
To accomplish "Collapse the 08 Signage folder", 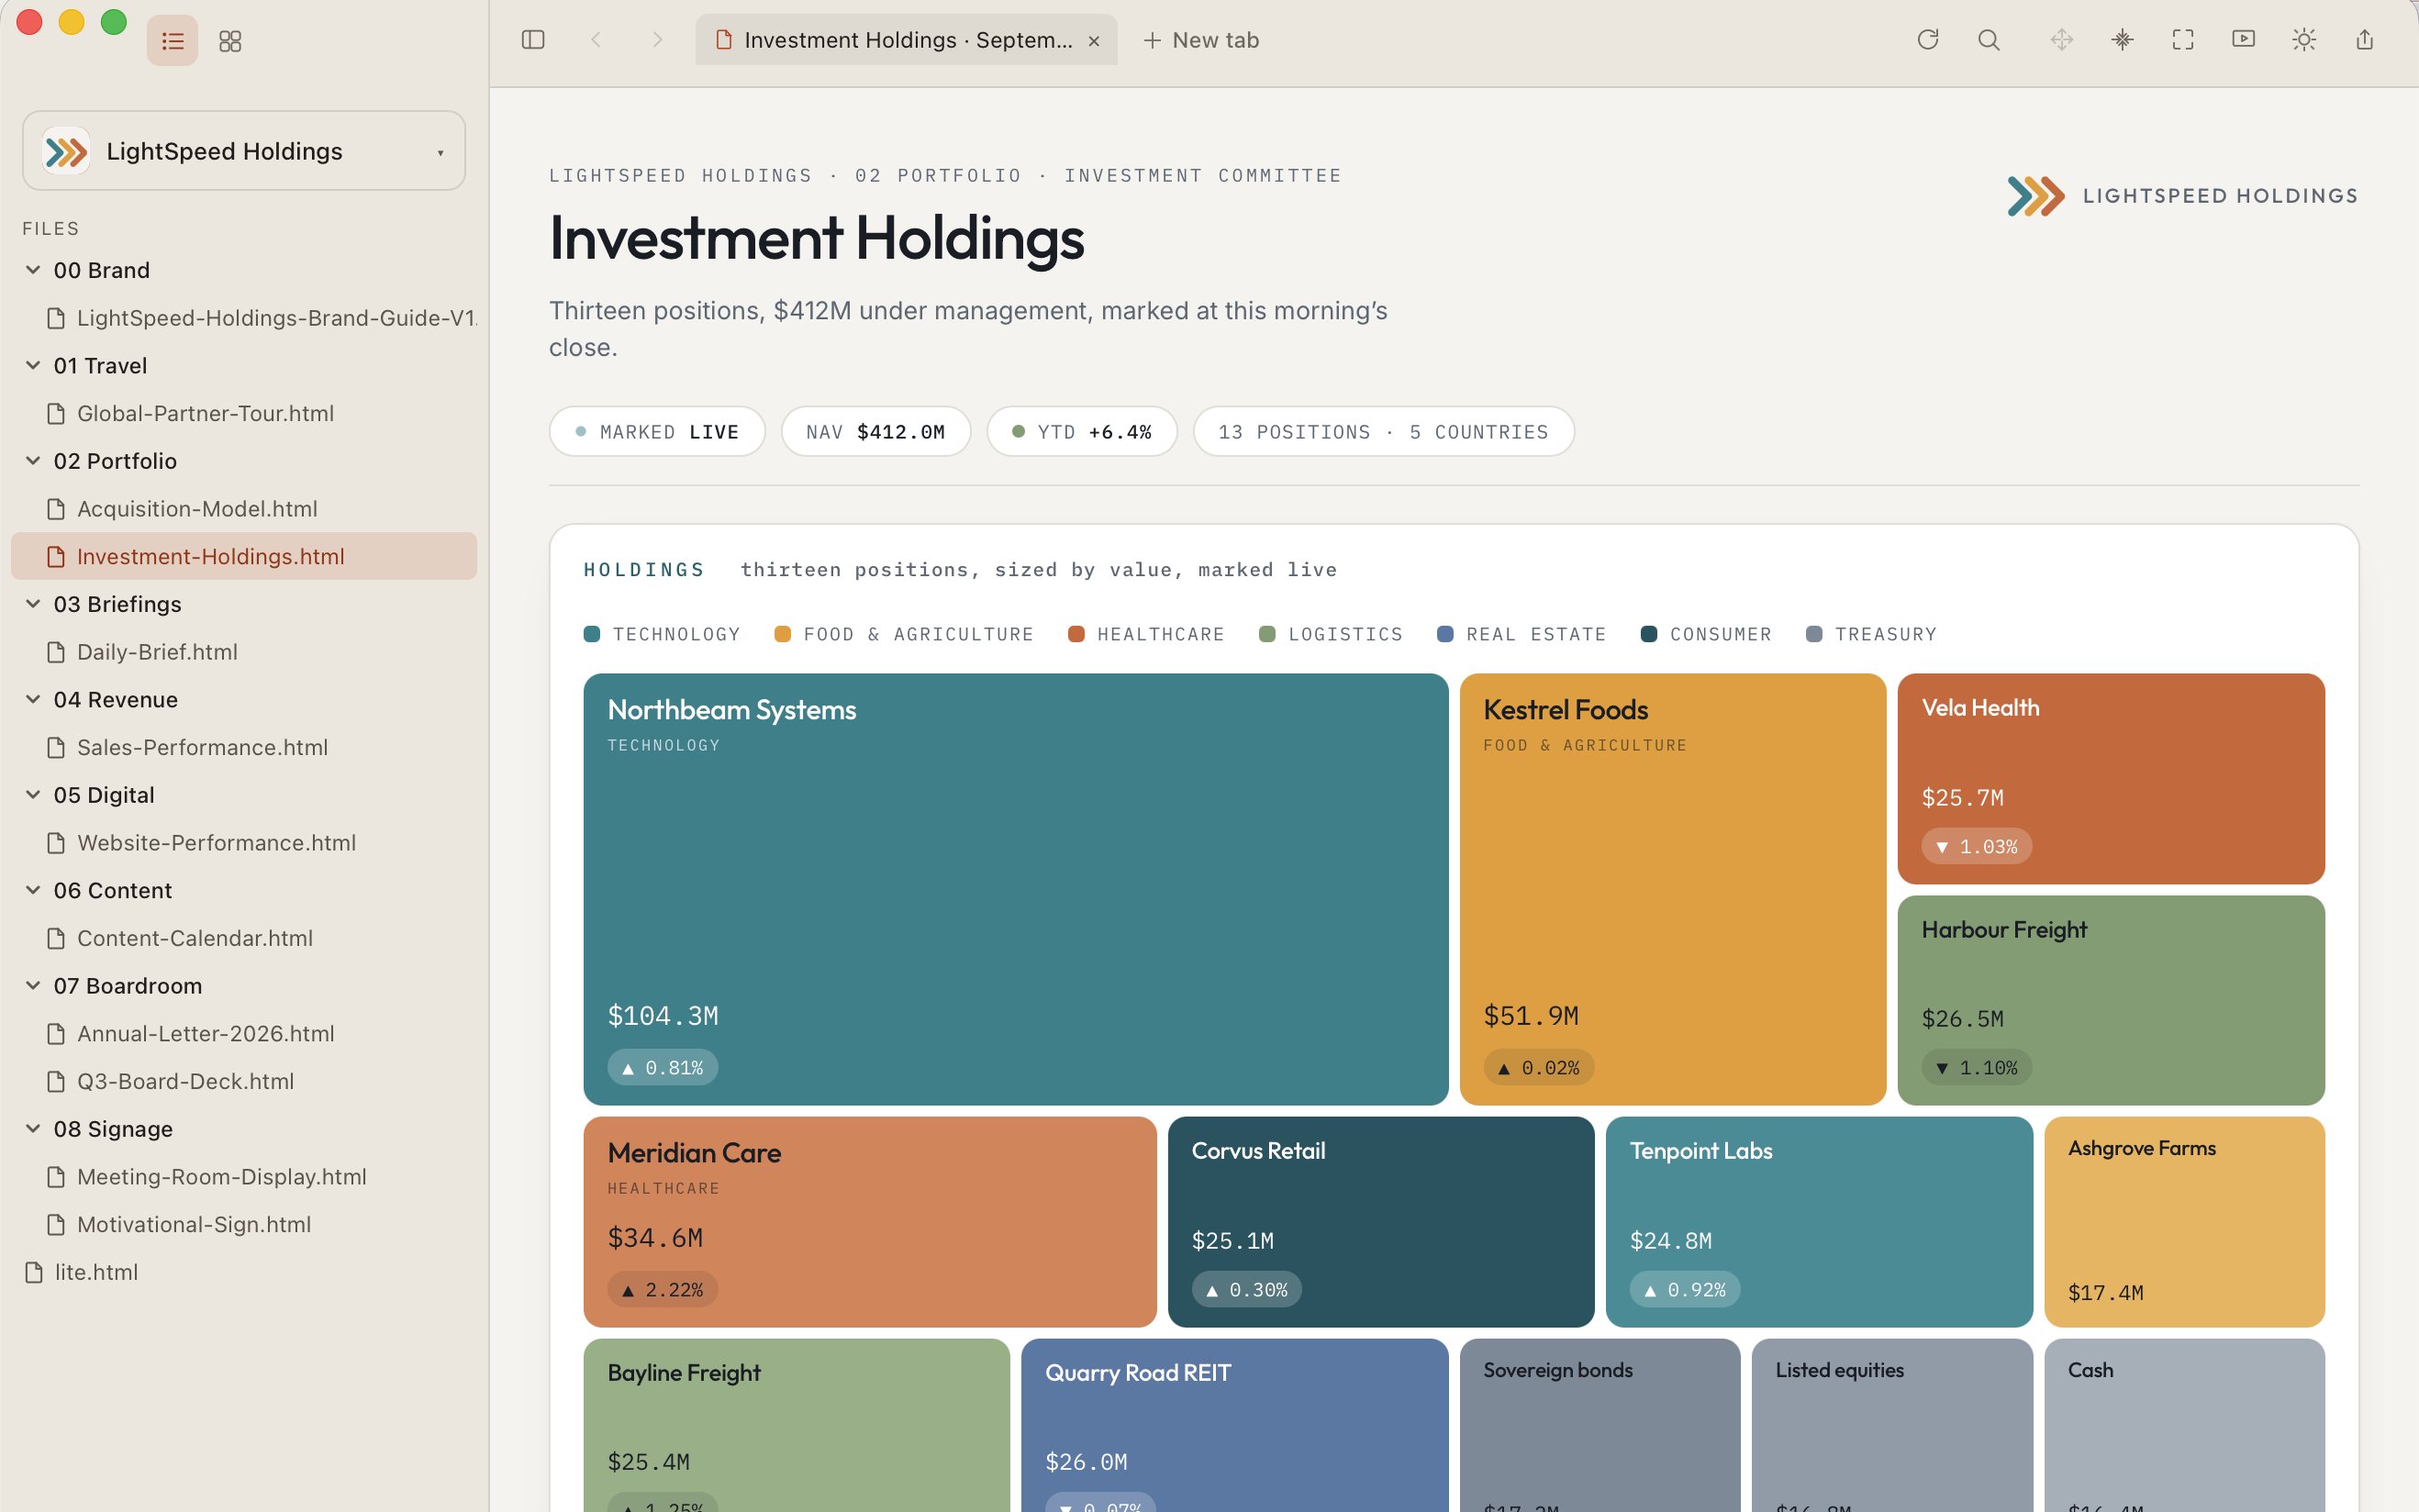I will click(x=33, y=1129).
